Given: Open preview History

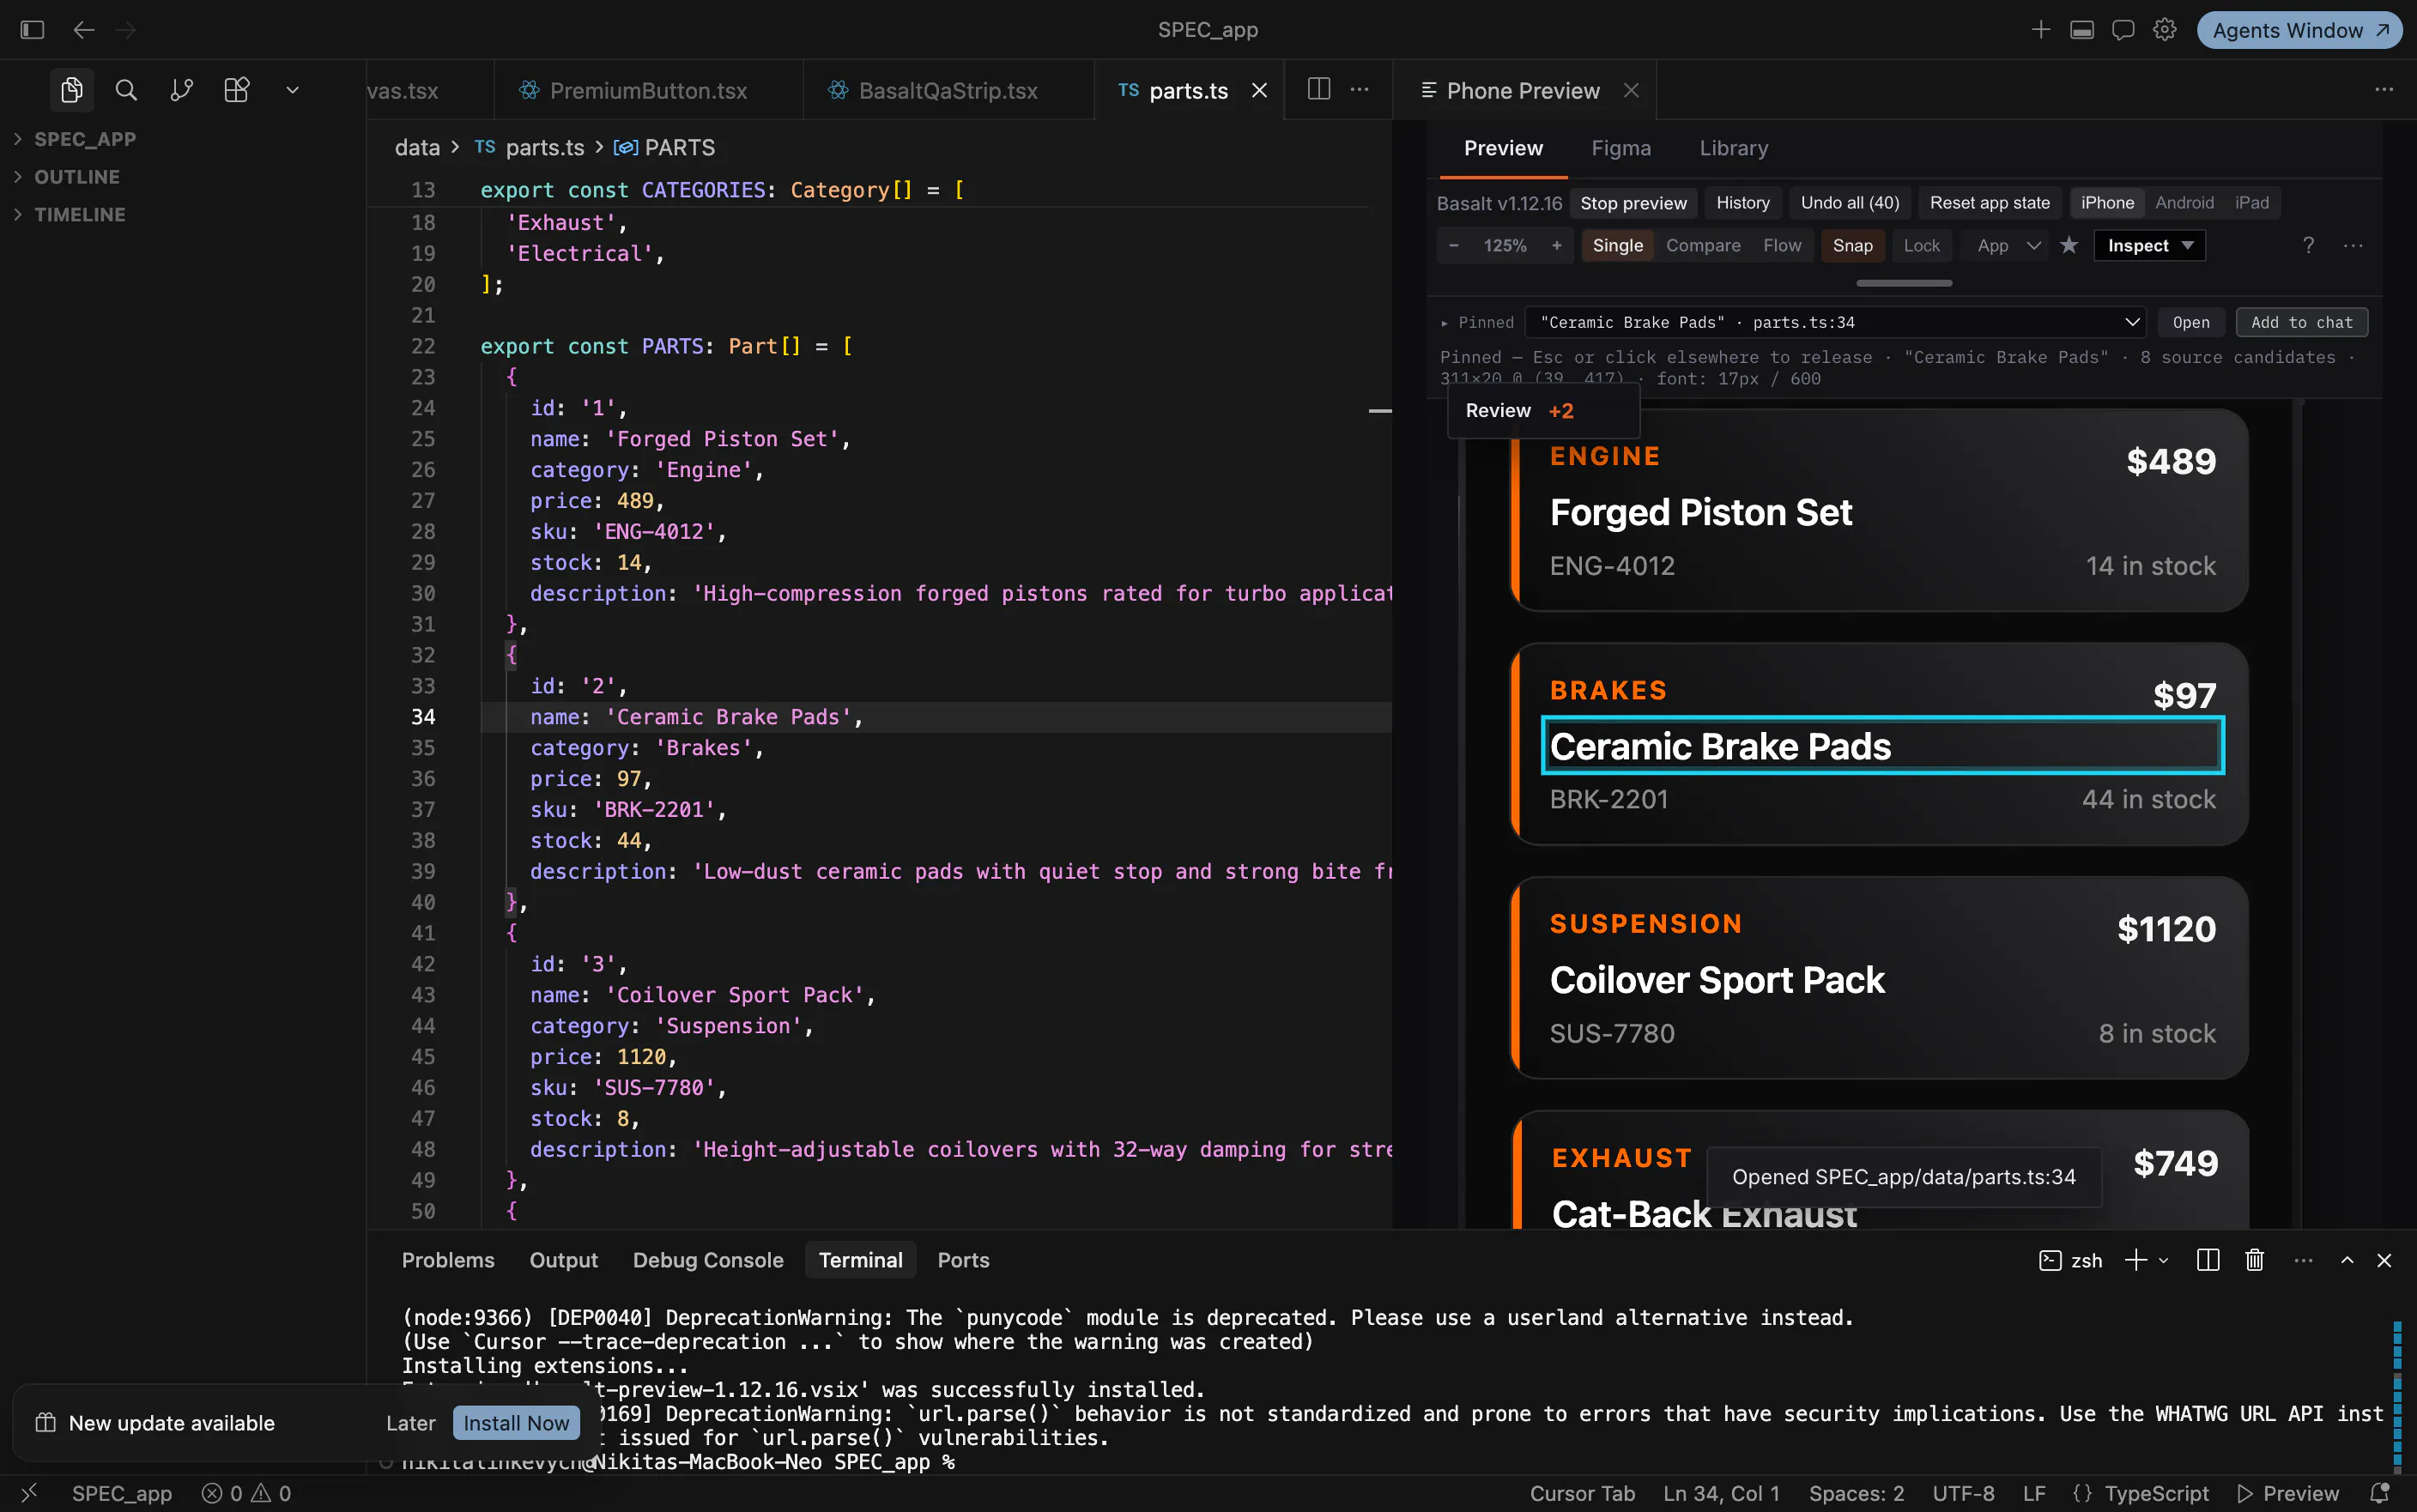Looking at the screenshot, I should 1742,203.
